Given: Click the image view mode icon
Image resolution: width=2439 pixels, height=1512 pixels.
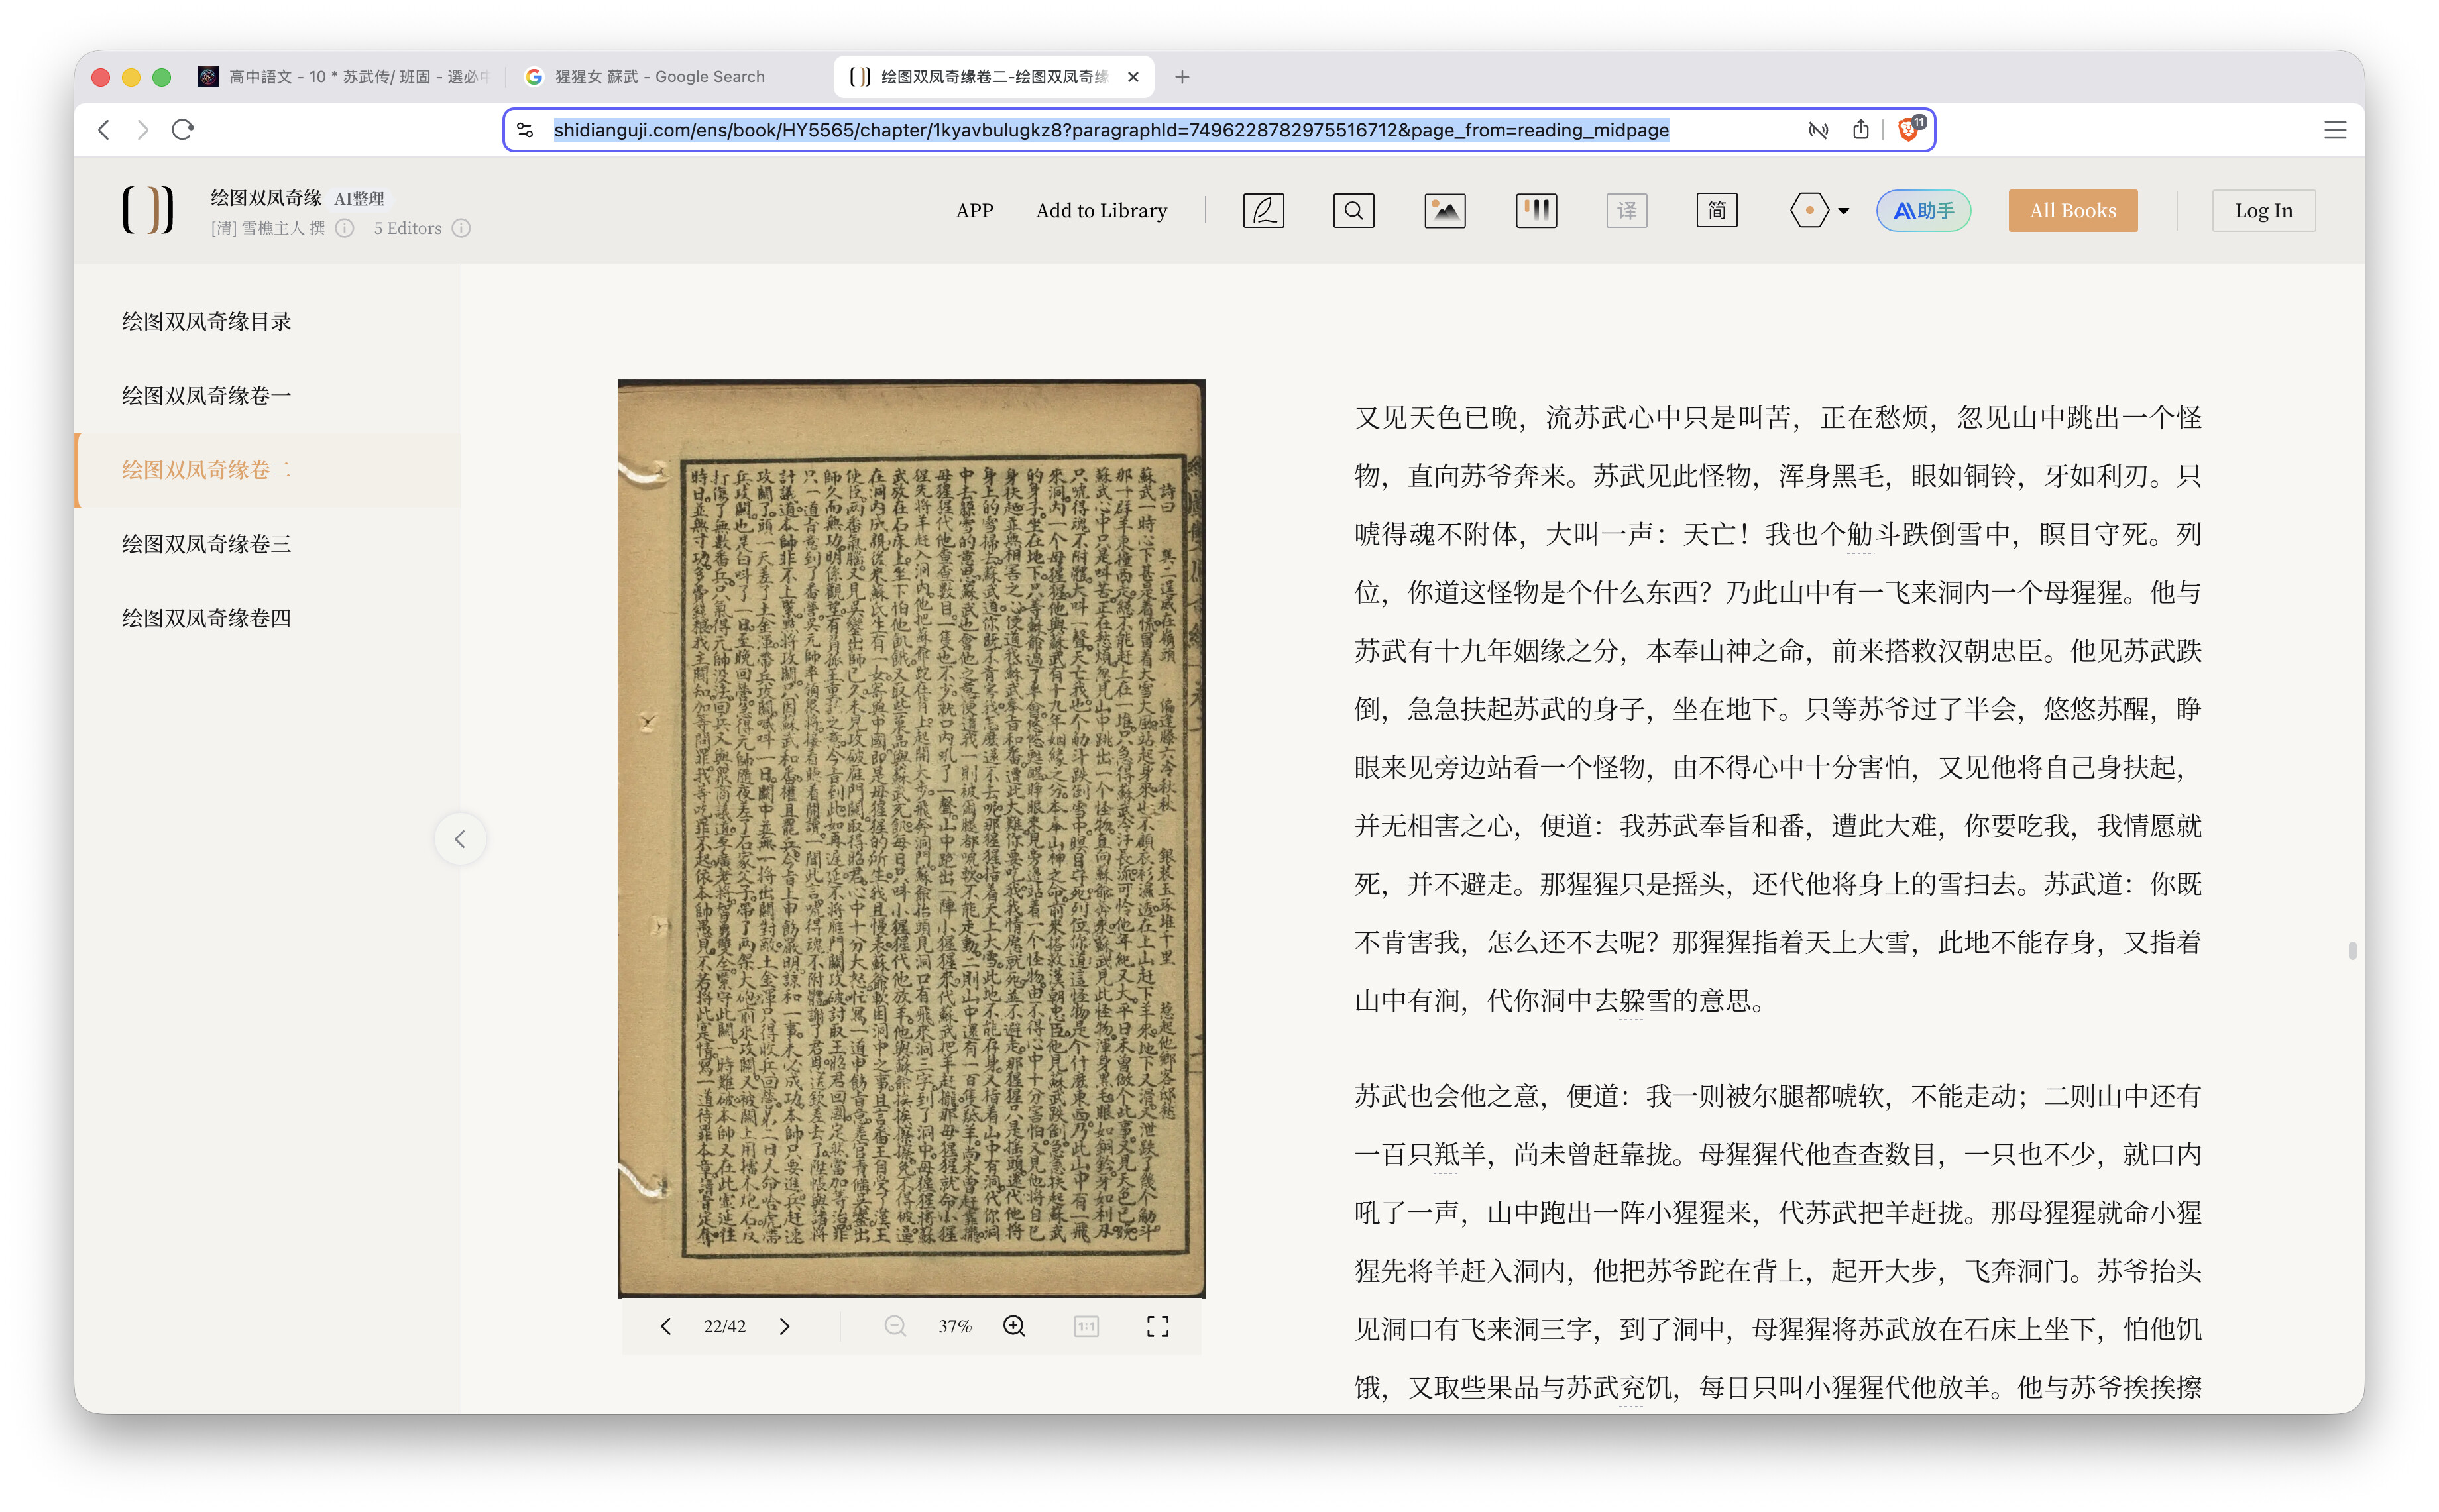Looking at the screenshot, I should point(1444,210).
